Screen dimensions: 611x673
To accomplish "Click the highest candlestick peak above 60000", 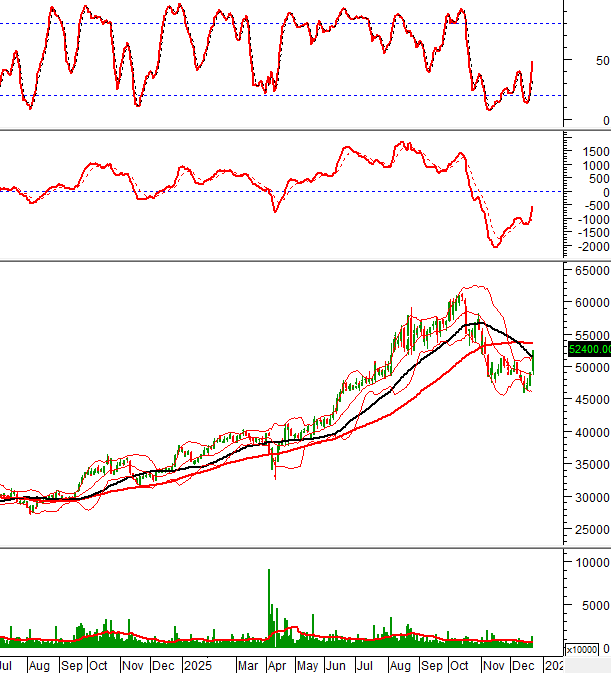I will coord(462,291).
